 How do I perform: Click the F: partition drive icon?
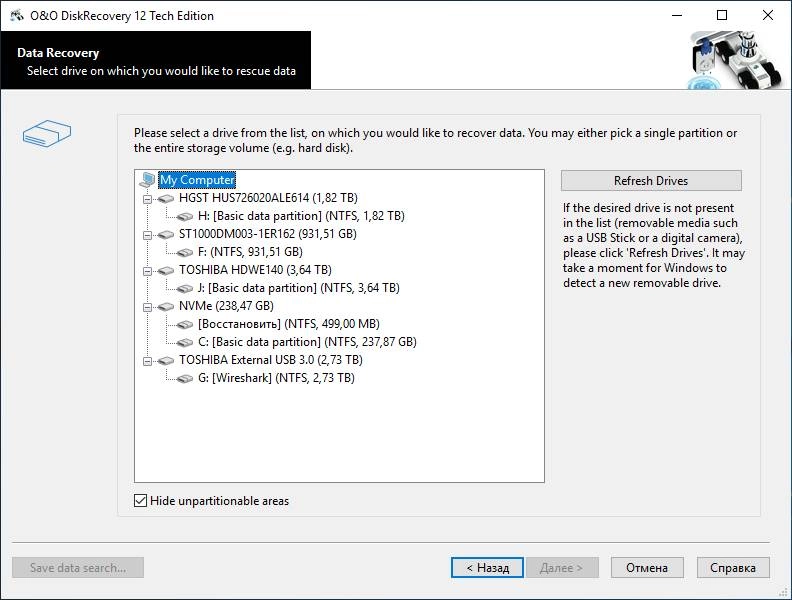click(x=185, y=252)
